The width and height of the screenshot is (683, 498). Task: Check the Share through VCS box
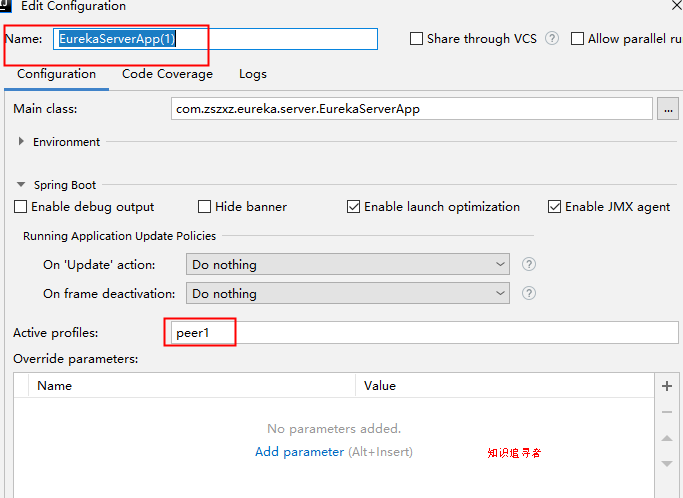(417, 39)
